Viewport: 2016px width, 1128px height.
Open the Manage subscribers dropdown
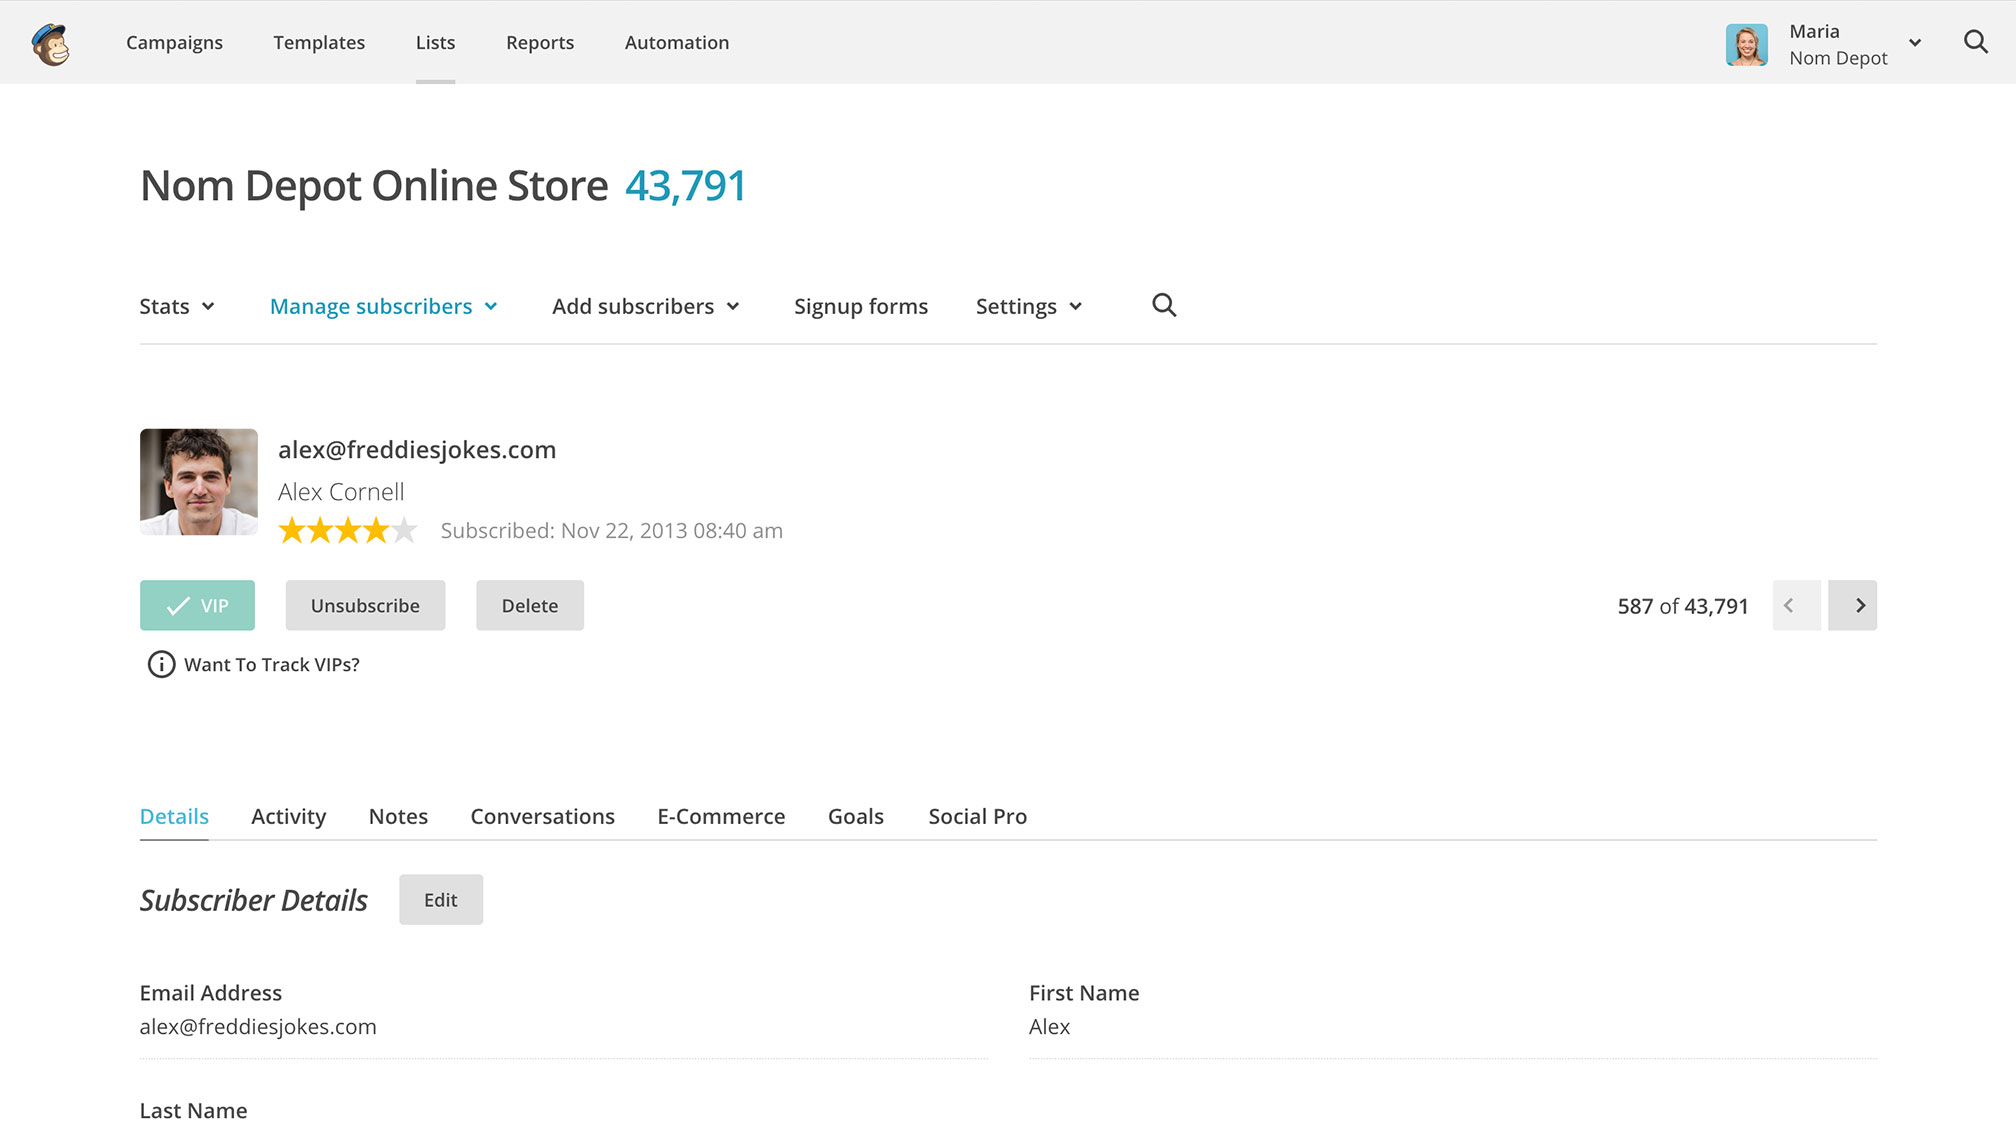click(383, 306)
